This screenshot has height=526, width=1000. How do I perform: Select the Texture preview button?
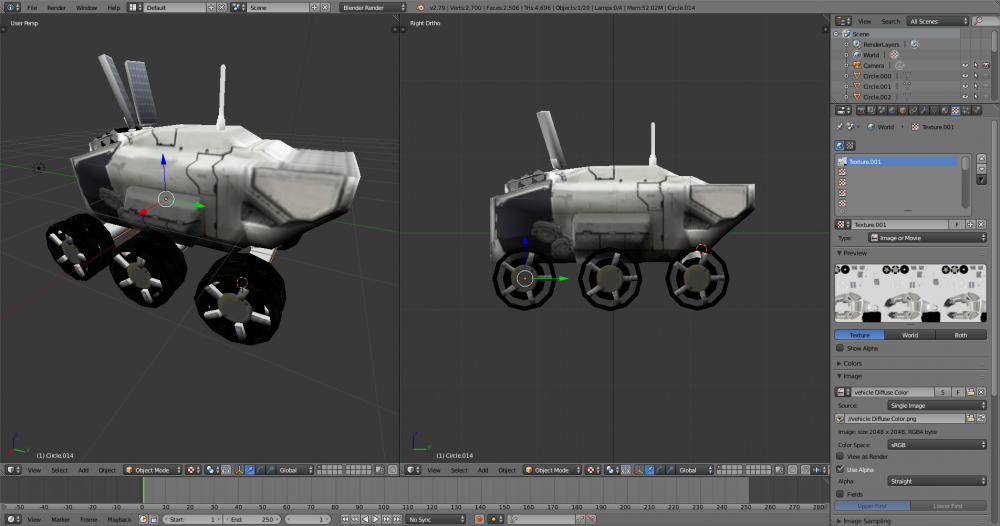(859, 335)
